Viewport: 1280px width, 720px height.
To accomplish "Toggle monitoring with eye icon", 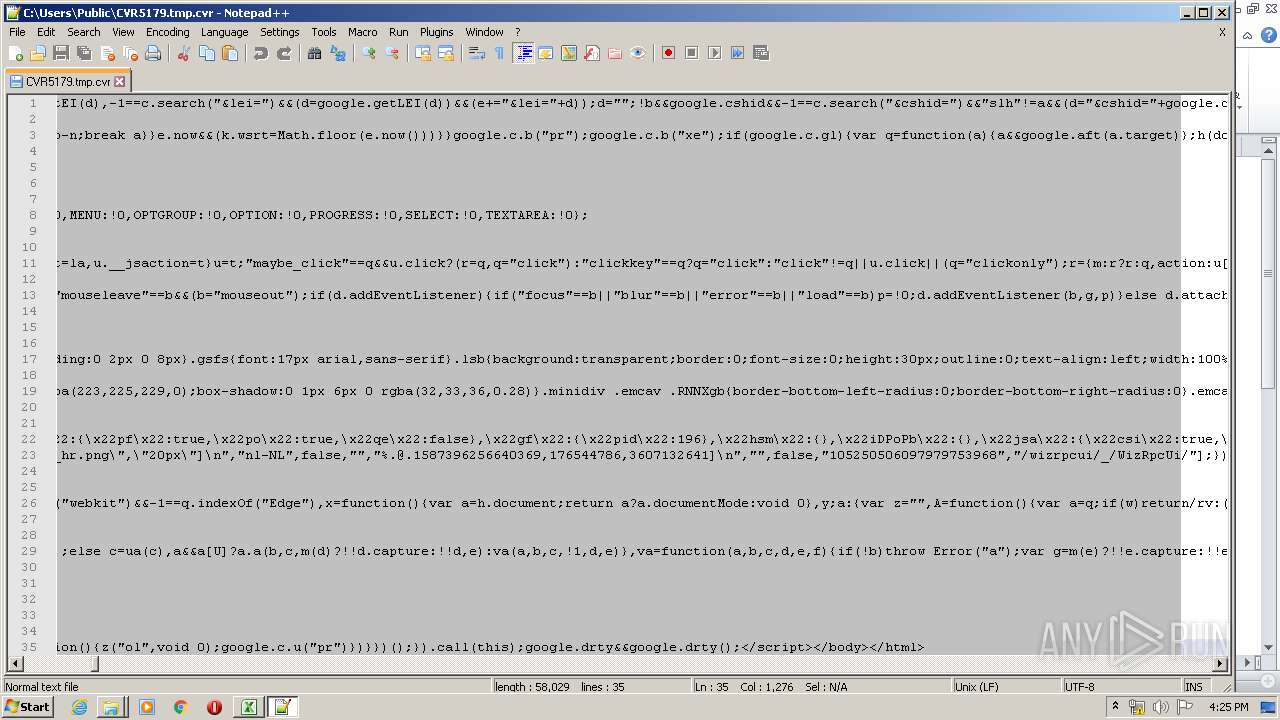I will coord(638,53).
